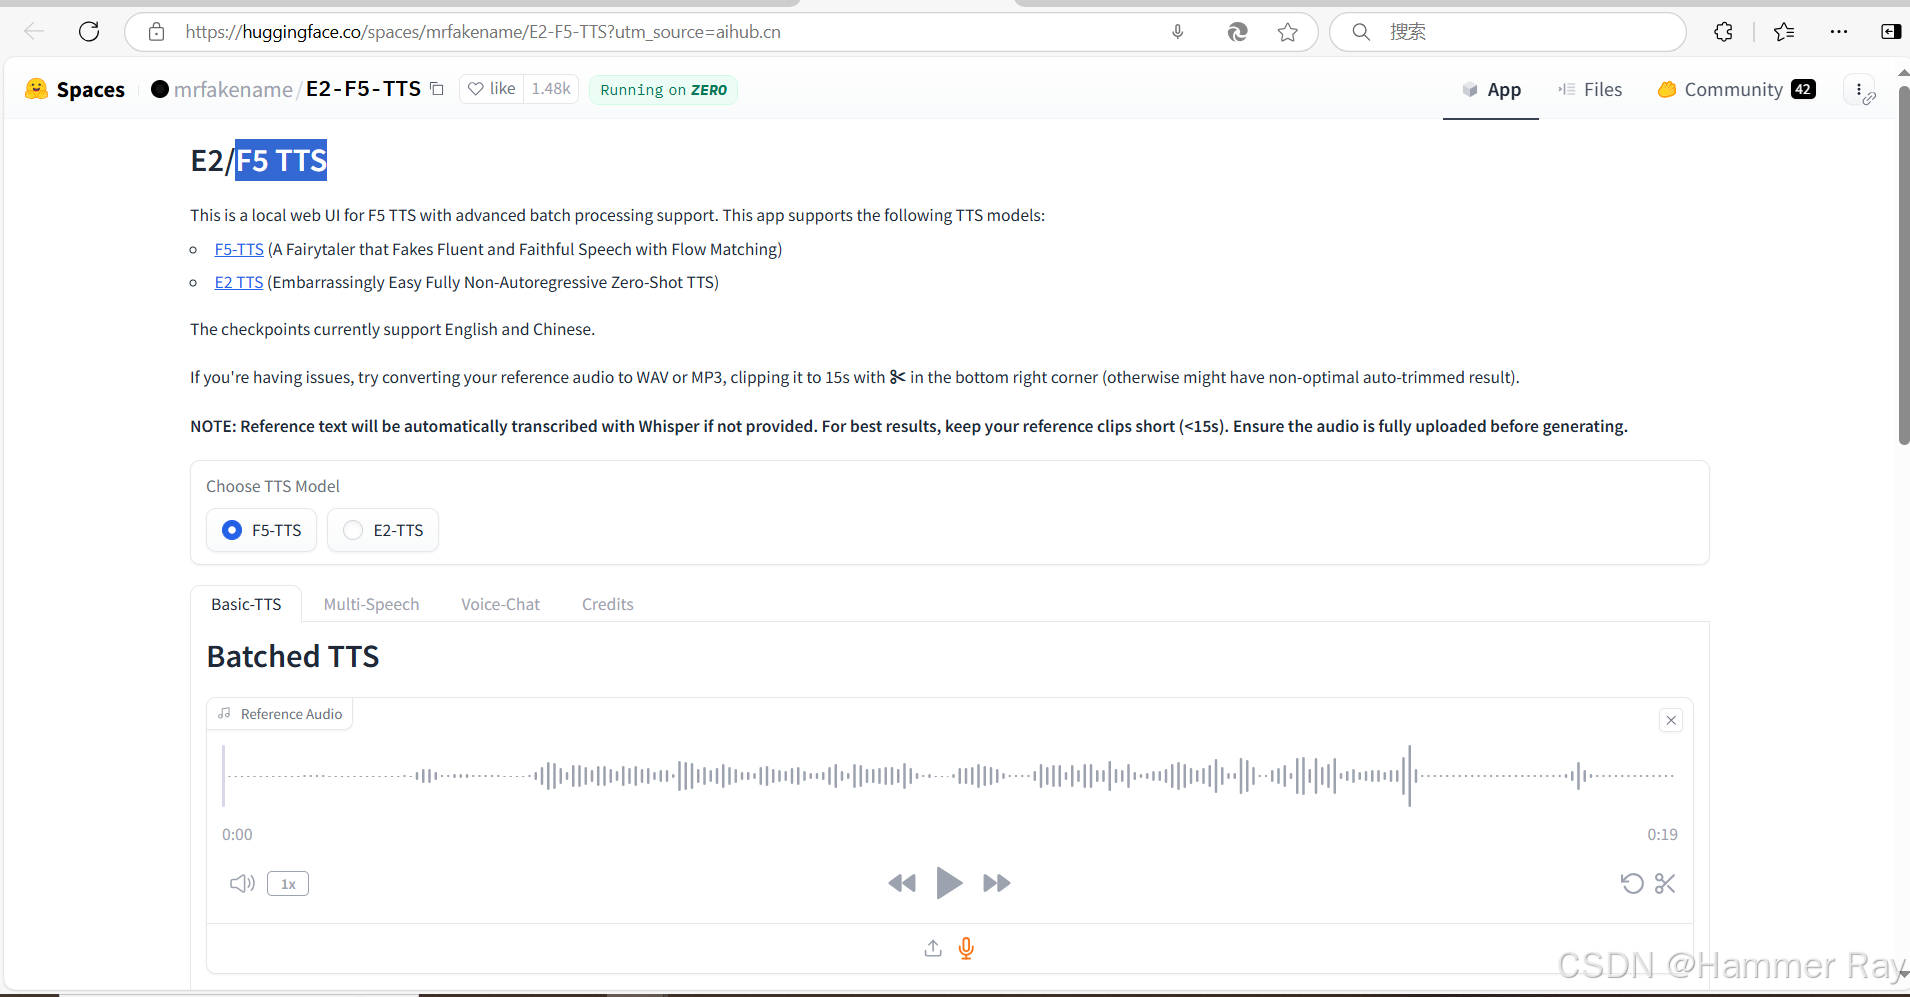
Task: Switch to the Basic-TTS tab
Action: [x=246, y=604]
